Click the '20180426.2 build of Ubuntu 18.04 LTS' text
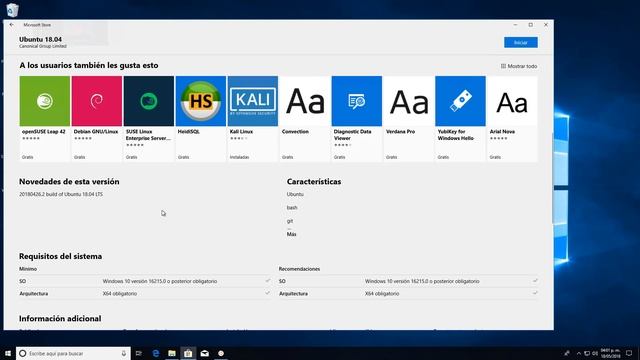Viewport: 640px width, 360px height. (61, 194)
